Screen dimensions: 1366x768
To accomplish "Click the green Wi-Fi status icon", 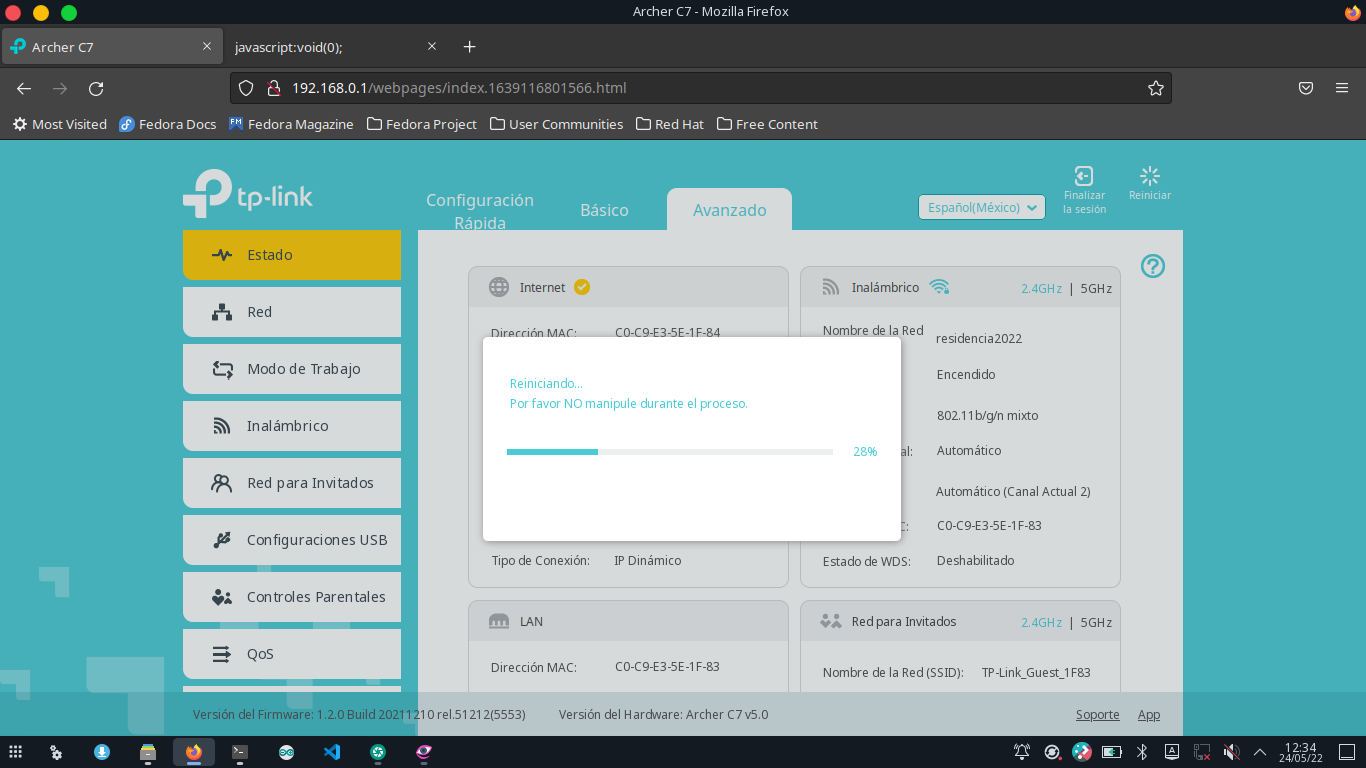I will point(939,287).
